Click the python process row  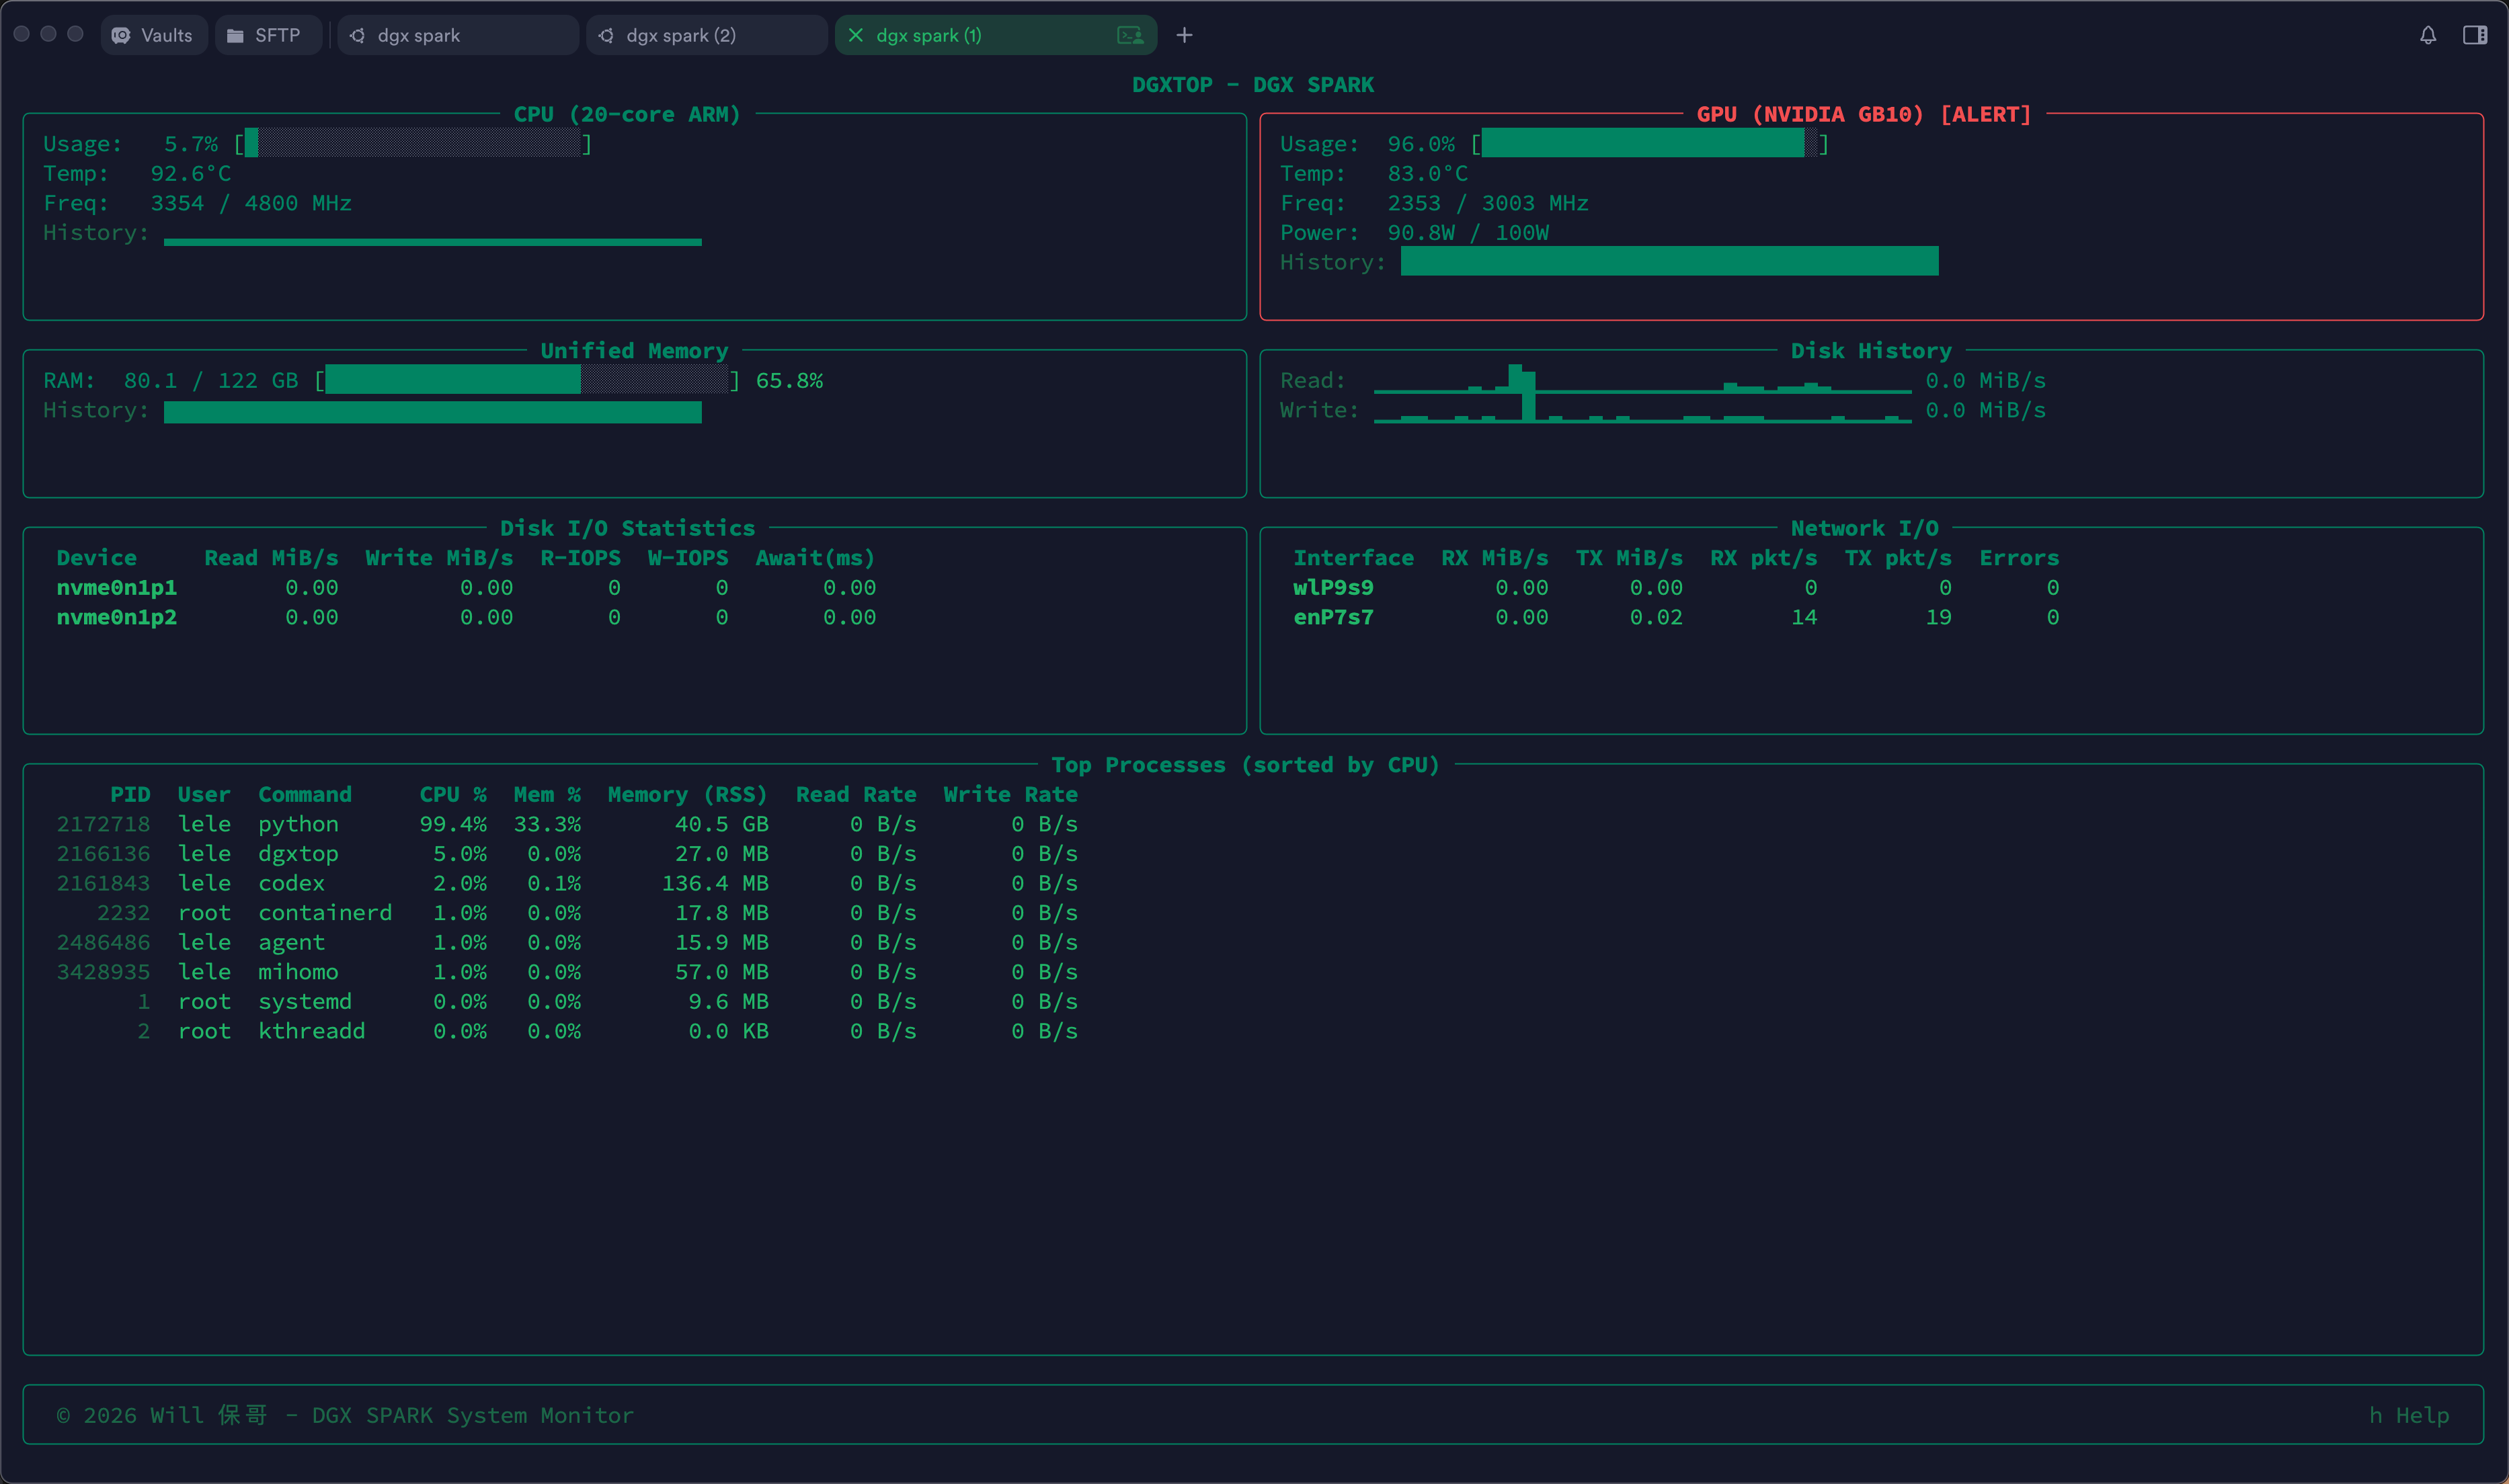click(x=567, y=824)
